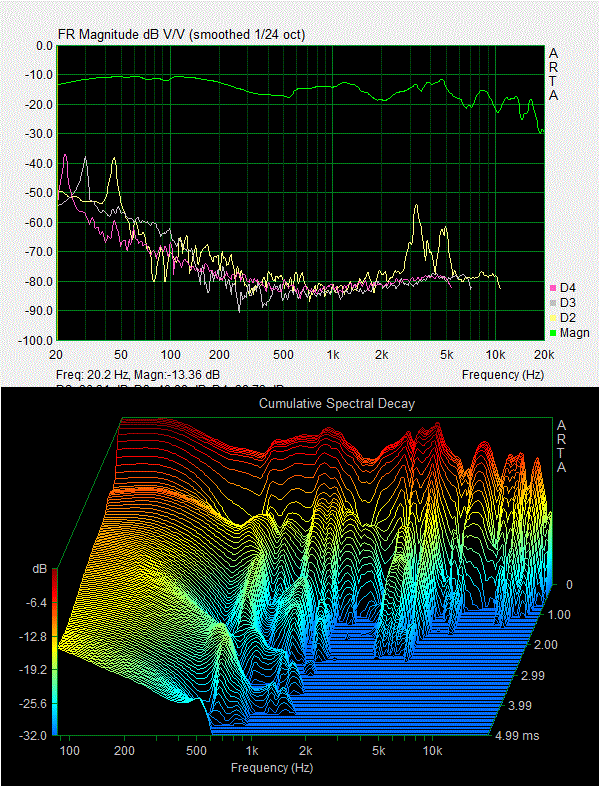
Task: Click the -50.0 value on magnitude axis
Action: point(40,193)
